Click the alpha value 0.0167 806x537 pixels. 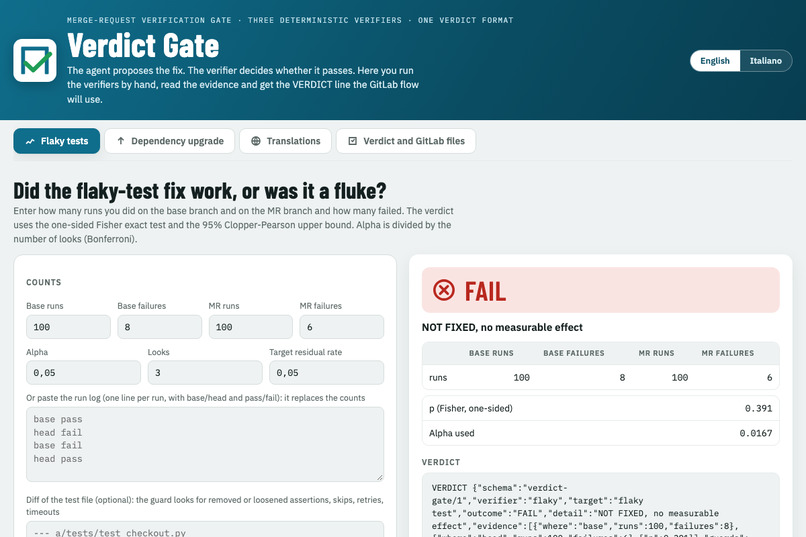[756, 433]
